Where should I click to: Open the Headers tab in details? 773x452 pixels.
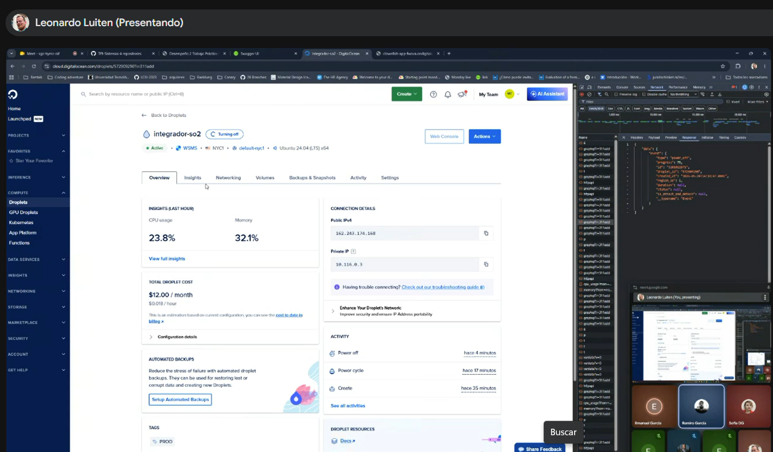click(637, 138)
